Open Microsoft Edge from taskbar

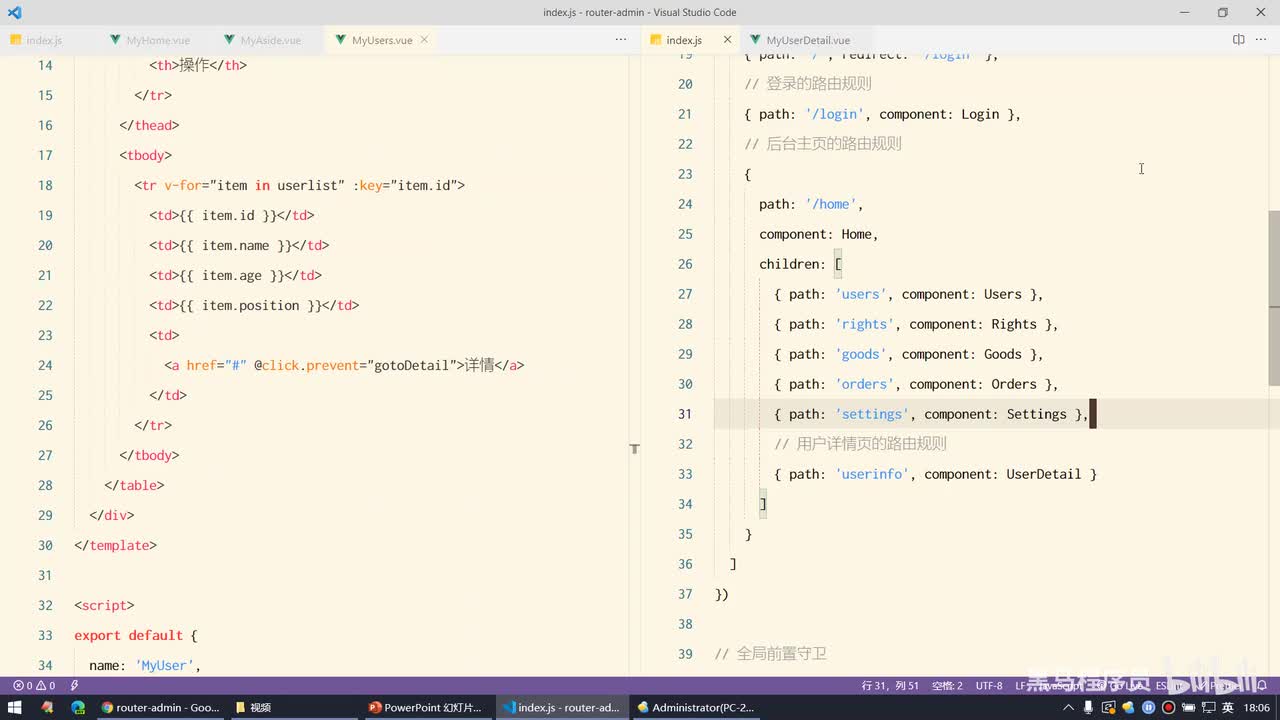pyautogui.click(x=78, y=707)
